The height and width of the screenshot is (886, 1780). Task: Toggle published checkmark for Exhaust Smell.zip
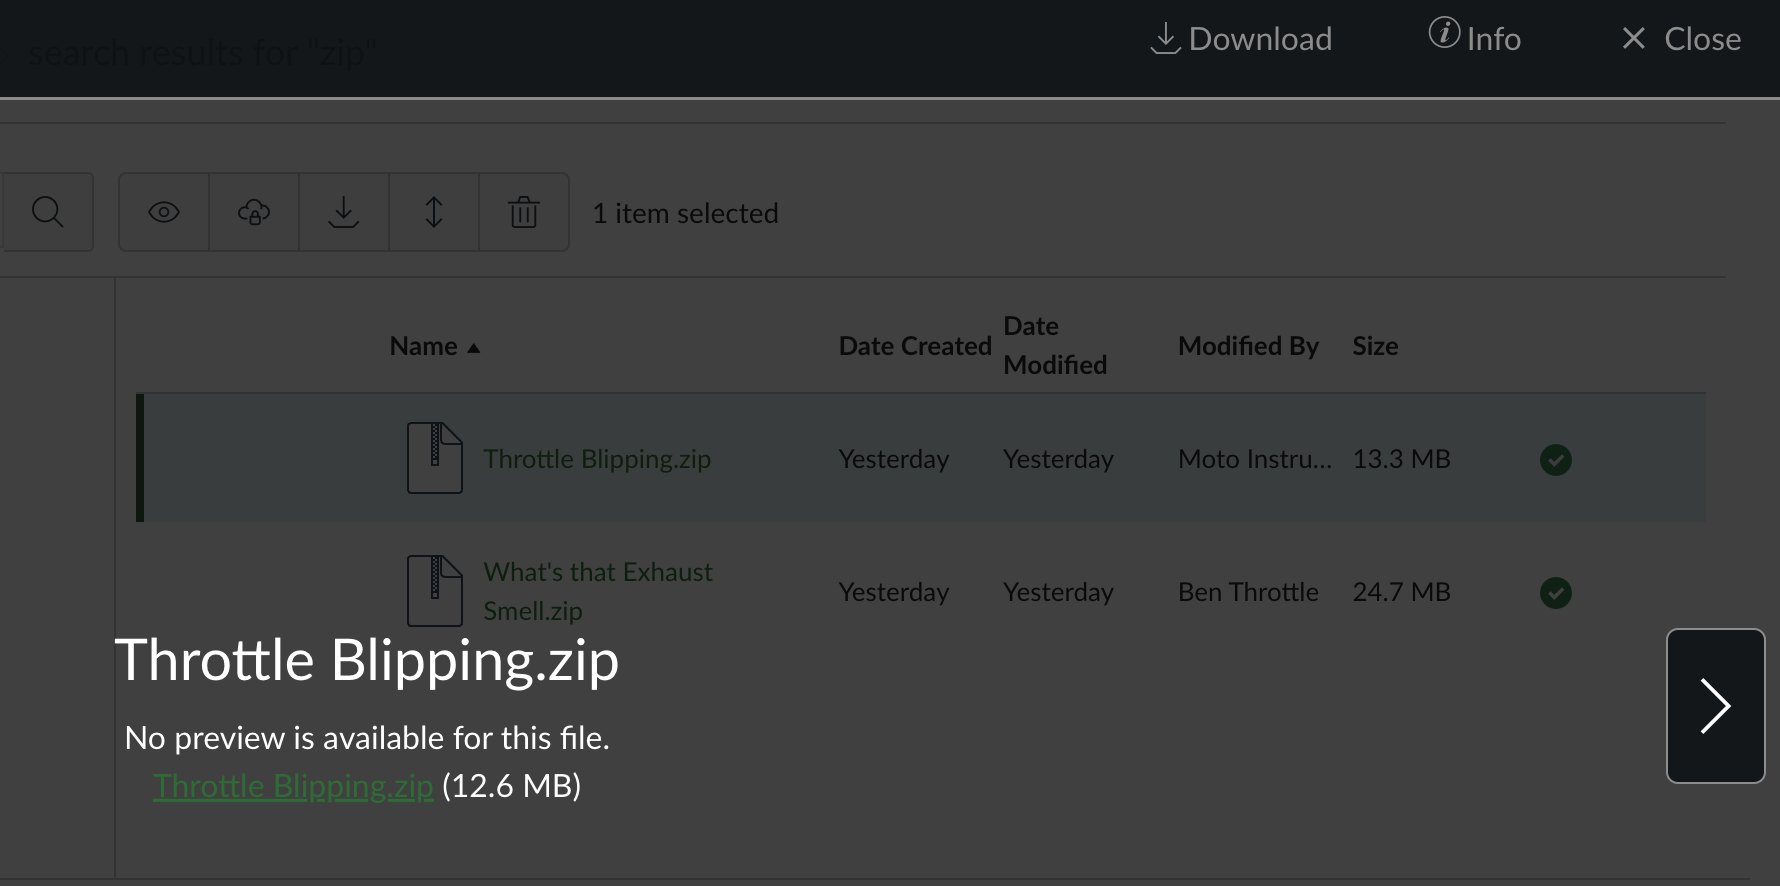click(1555, 593)
